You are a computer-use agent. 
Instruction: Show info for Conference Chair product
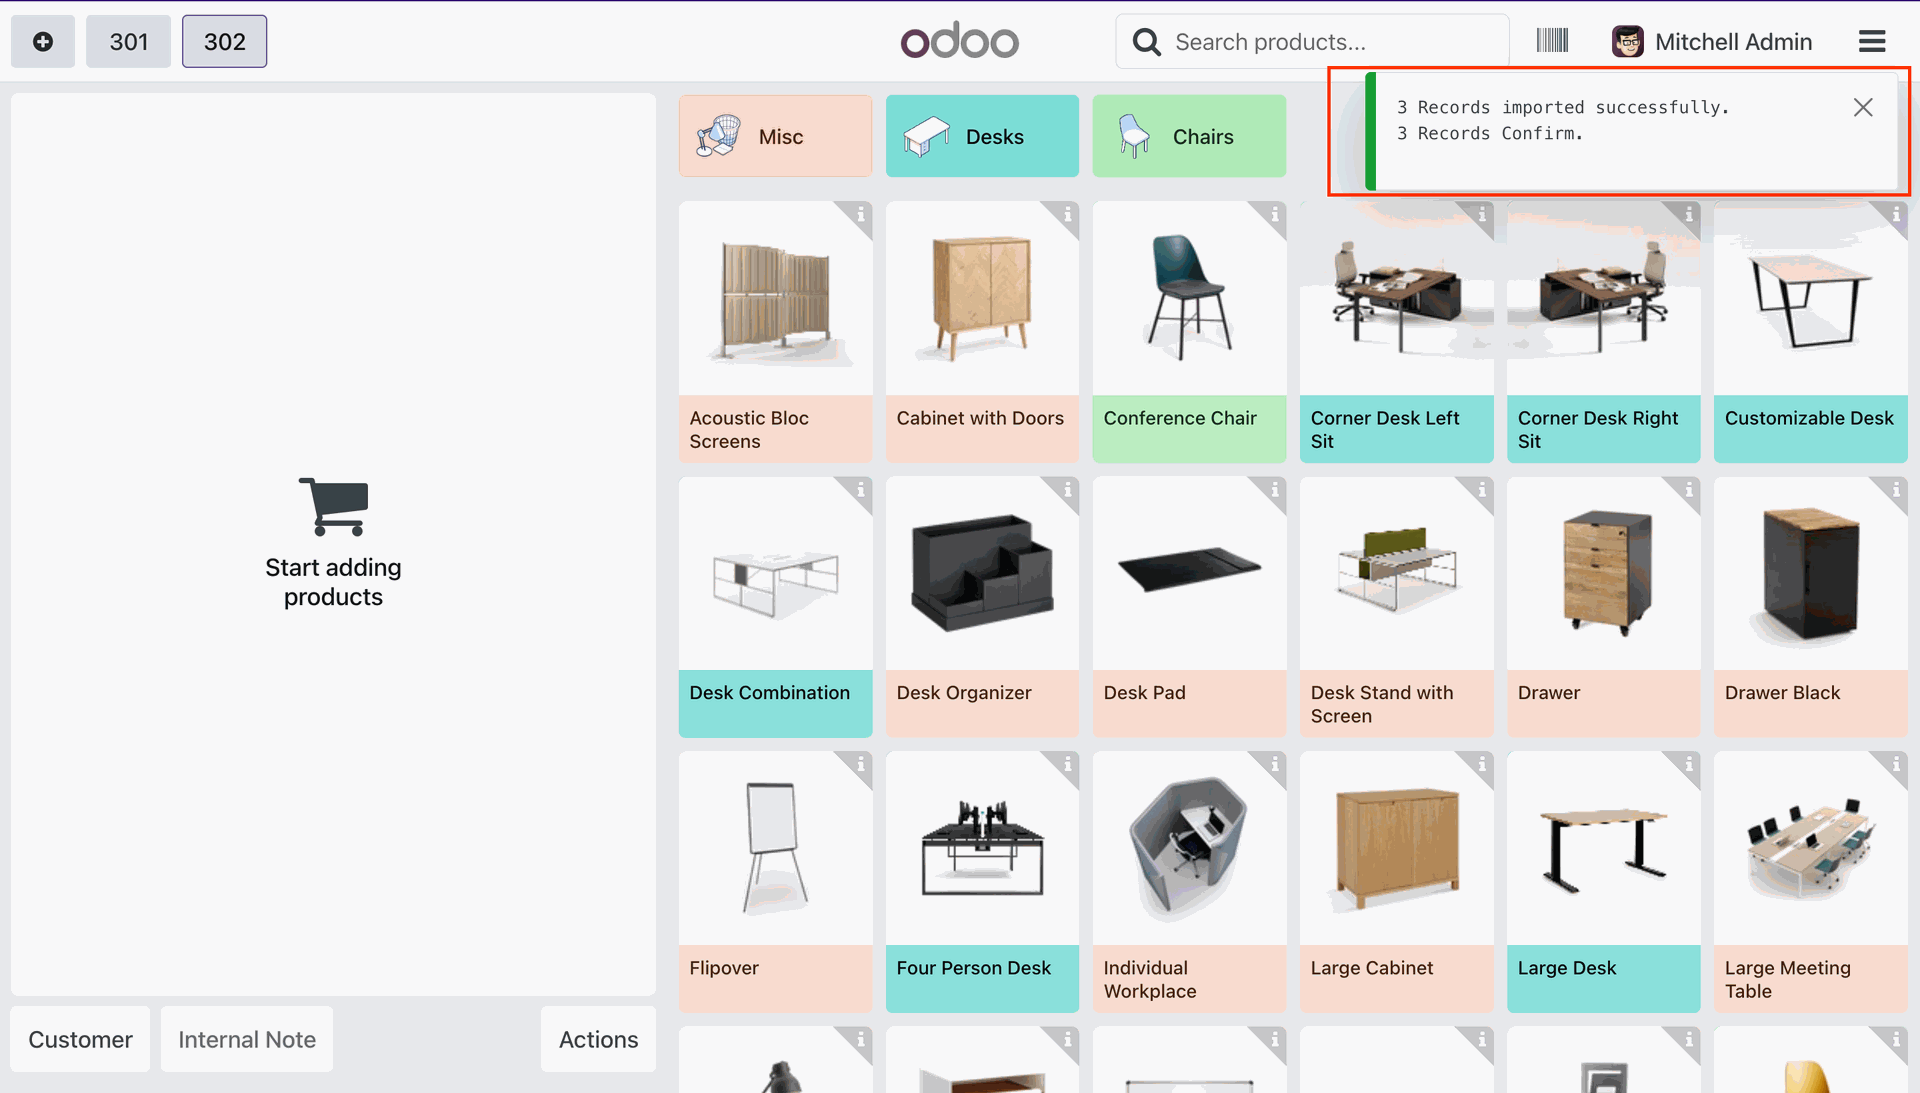coord(1274,215)
